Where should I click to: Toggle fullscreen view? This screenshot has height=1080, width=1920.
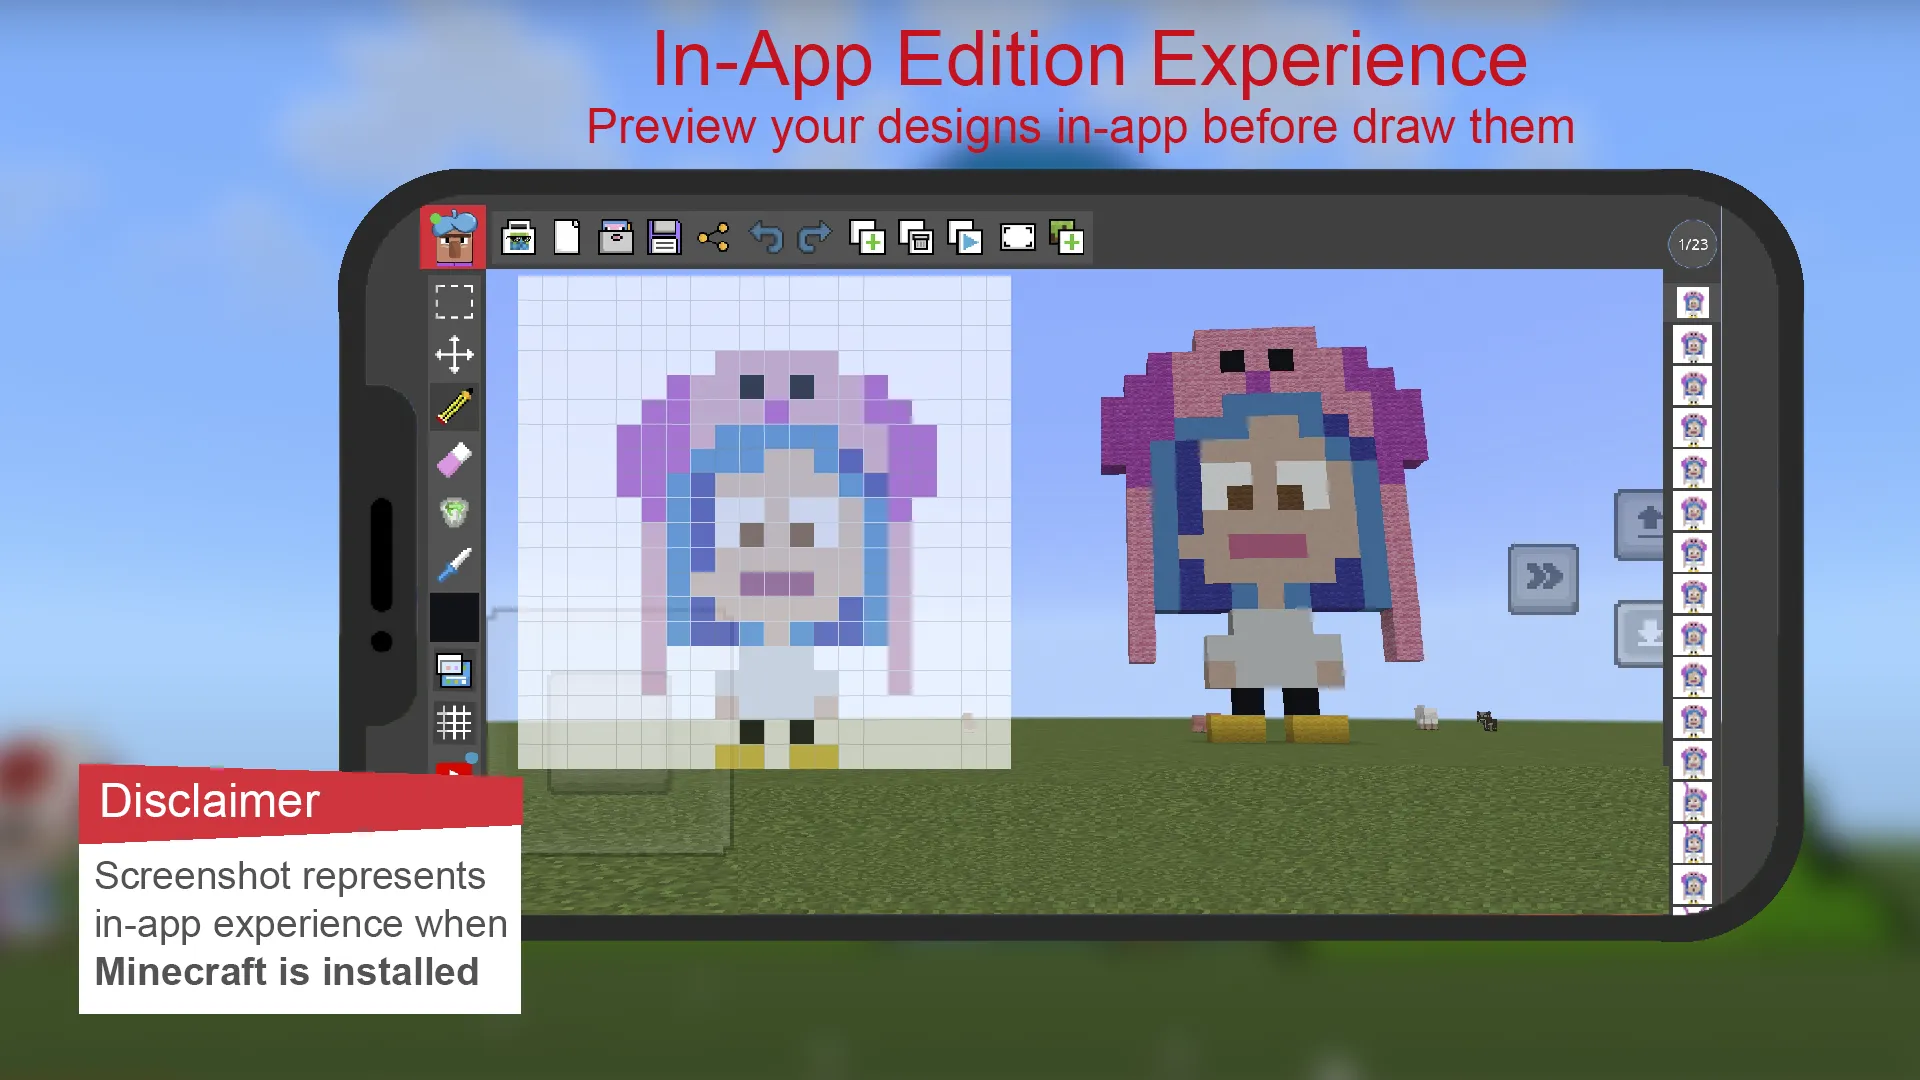tap(1018, 238)
